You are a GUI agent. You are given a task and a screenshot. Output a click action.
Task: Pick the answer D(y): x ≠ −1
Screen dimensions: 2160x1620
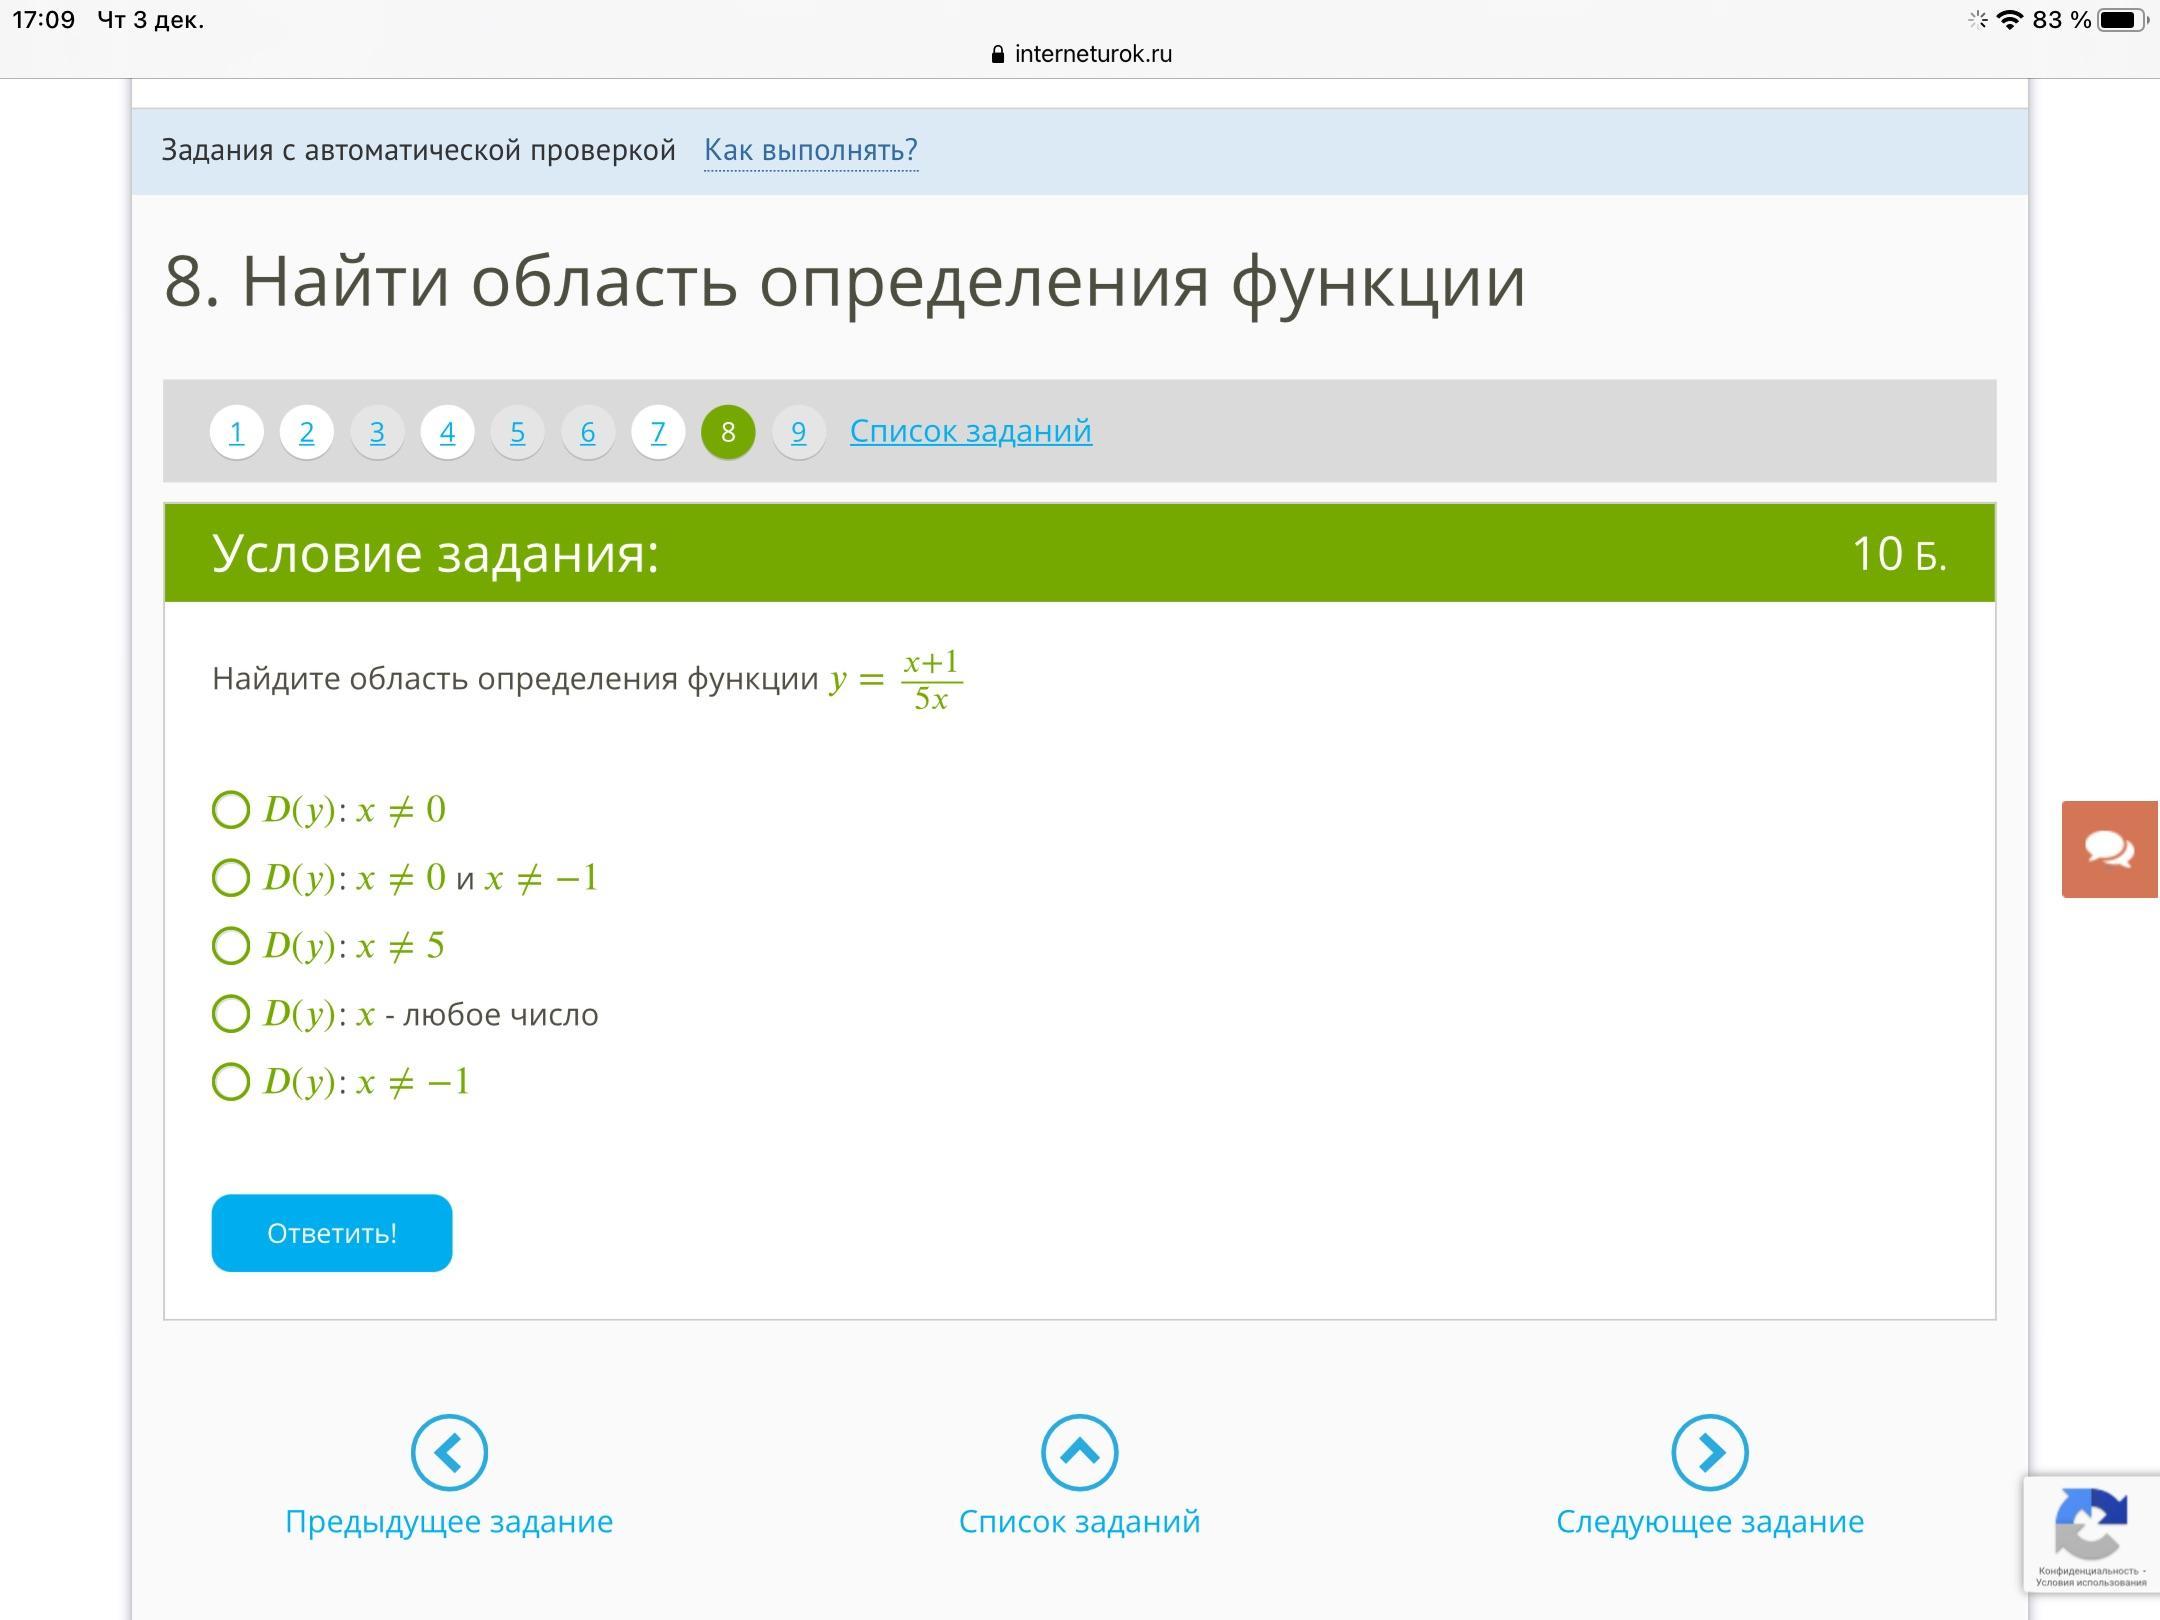pyautogui.click(x=231, y=1082)
